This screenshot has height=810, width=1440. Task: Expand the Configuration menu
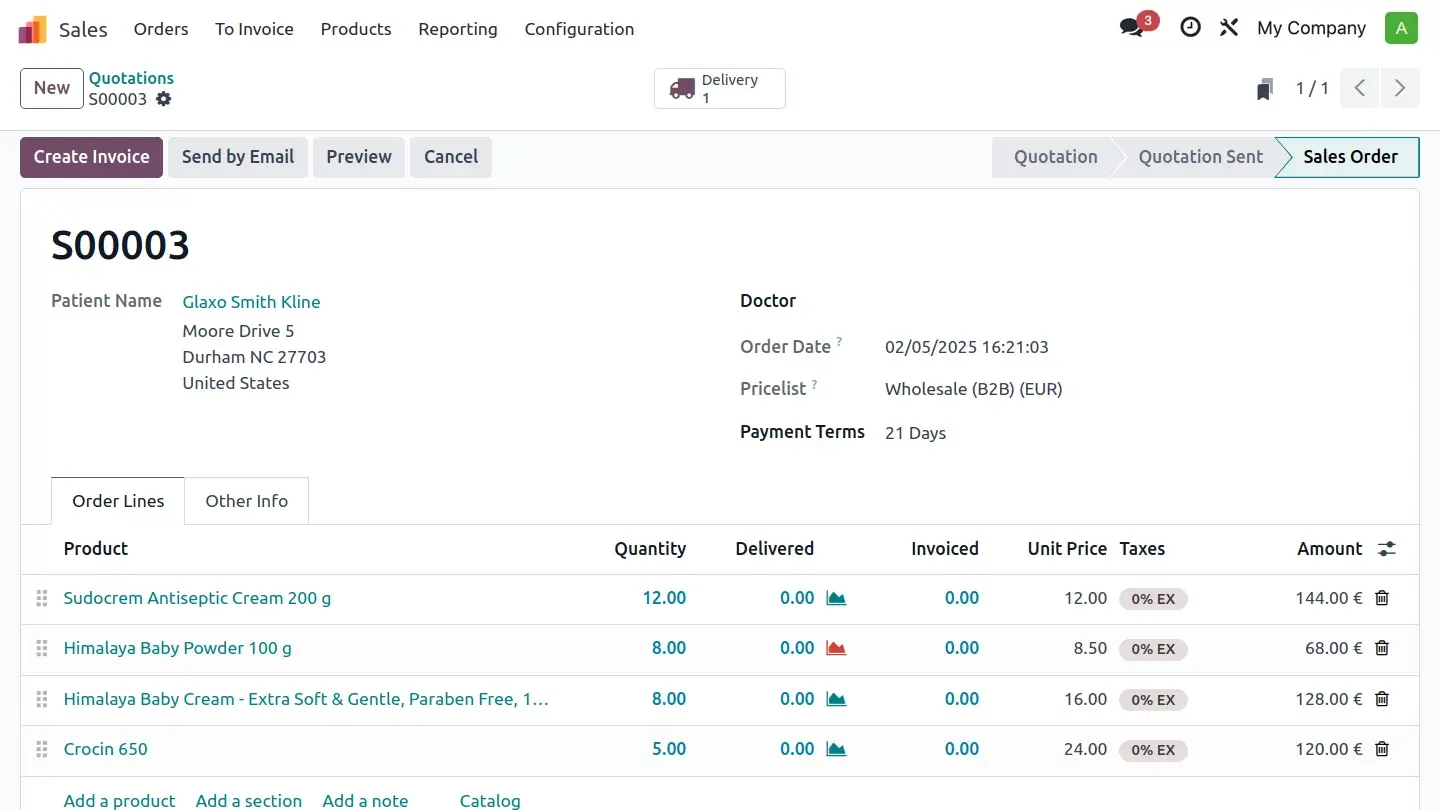(579, 29)
